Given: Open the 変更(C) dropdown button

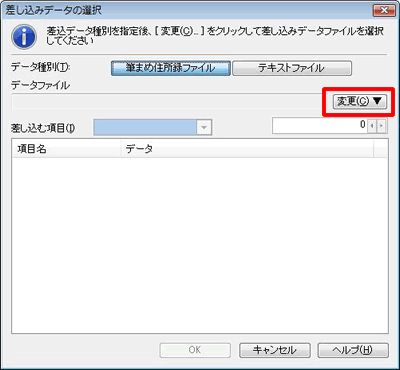Looking at the screenshot, I should [x=359, y=101].
